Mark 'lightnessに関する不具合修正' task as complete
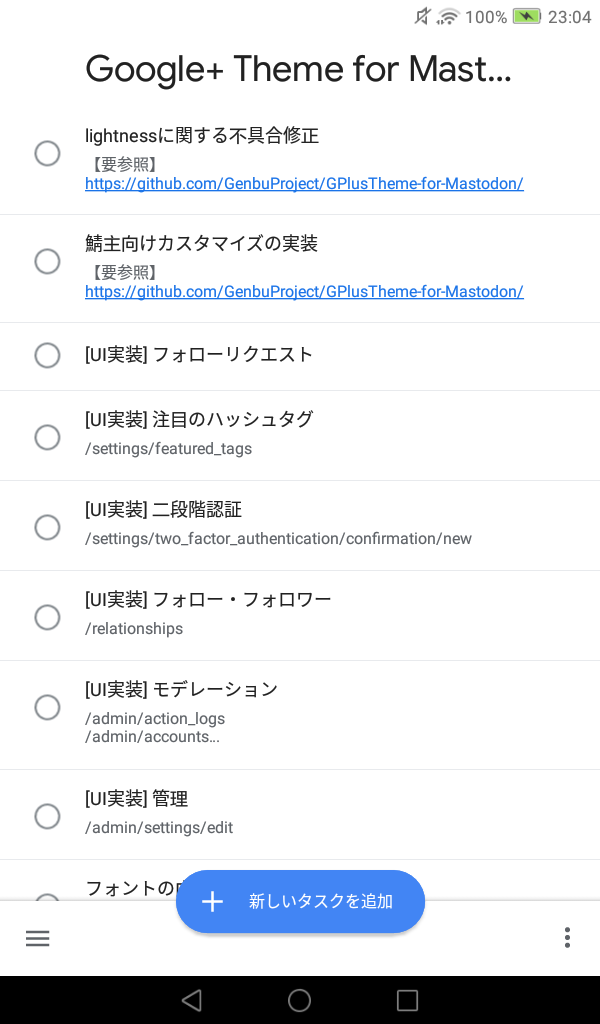Viewport: 600px width, 1024px height. click(47, 153)
